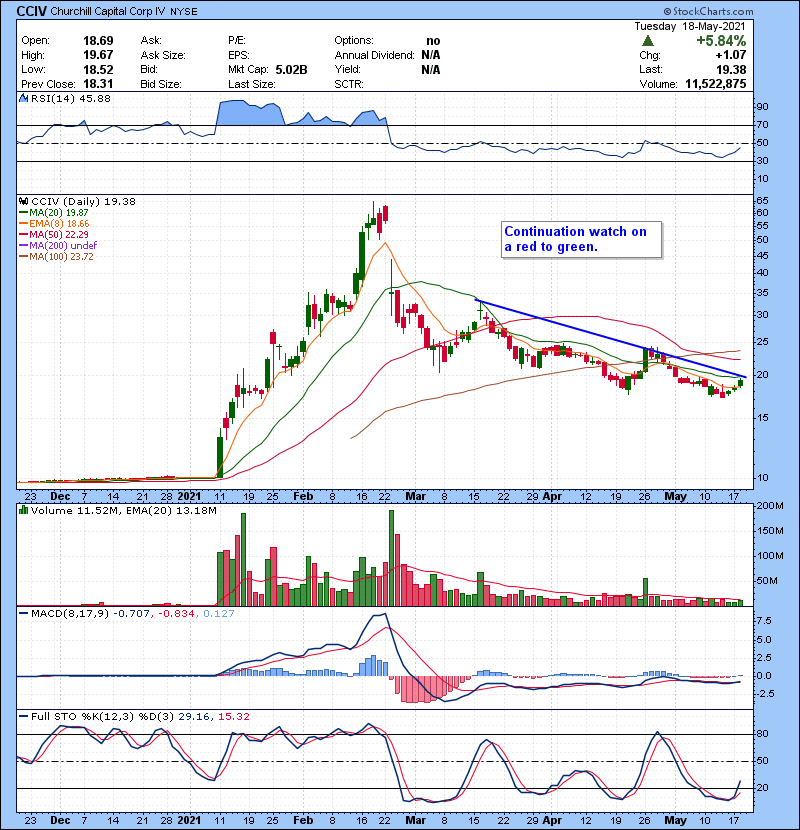Click the MA(20) 19.87 legend entry
The width and height of the screenshot is (800, 830).
(x=54, y=213)
